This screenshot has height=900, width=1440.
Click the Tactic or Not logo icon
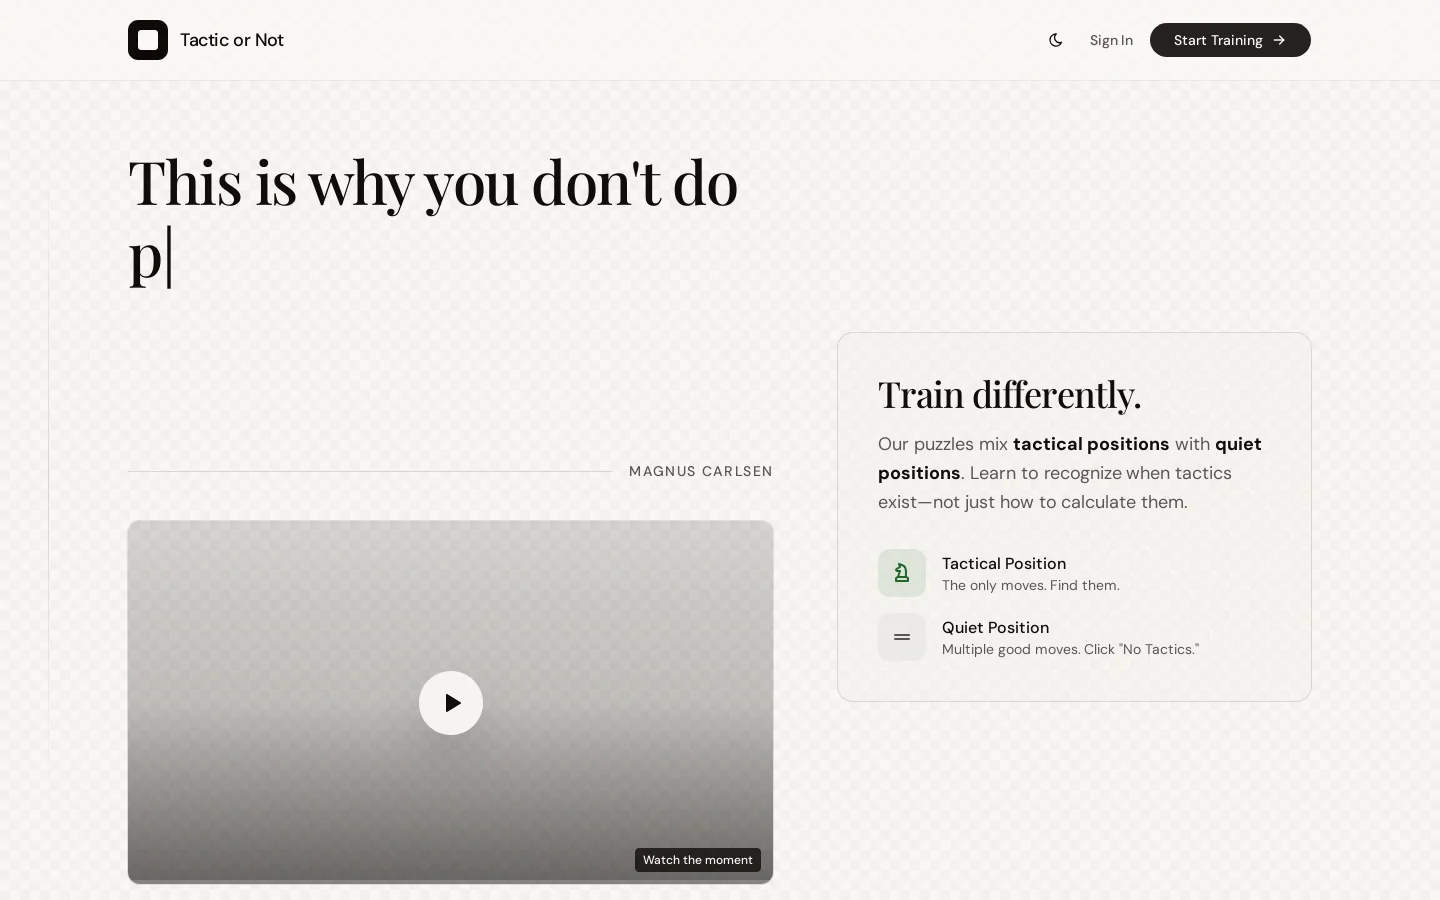tap(148, 40)
